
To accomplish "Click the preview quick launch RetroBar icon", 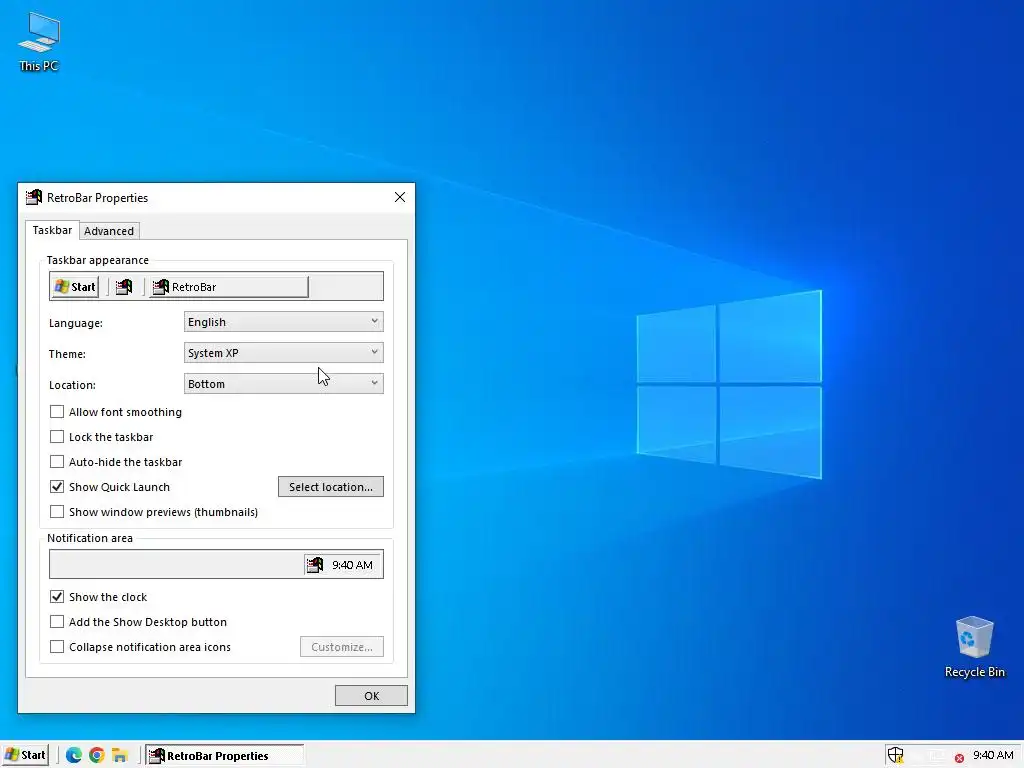I will (124, 287).
